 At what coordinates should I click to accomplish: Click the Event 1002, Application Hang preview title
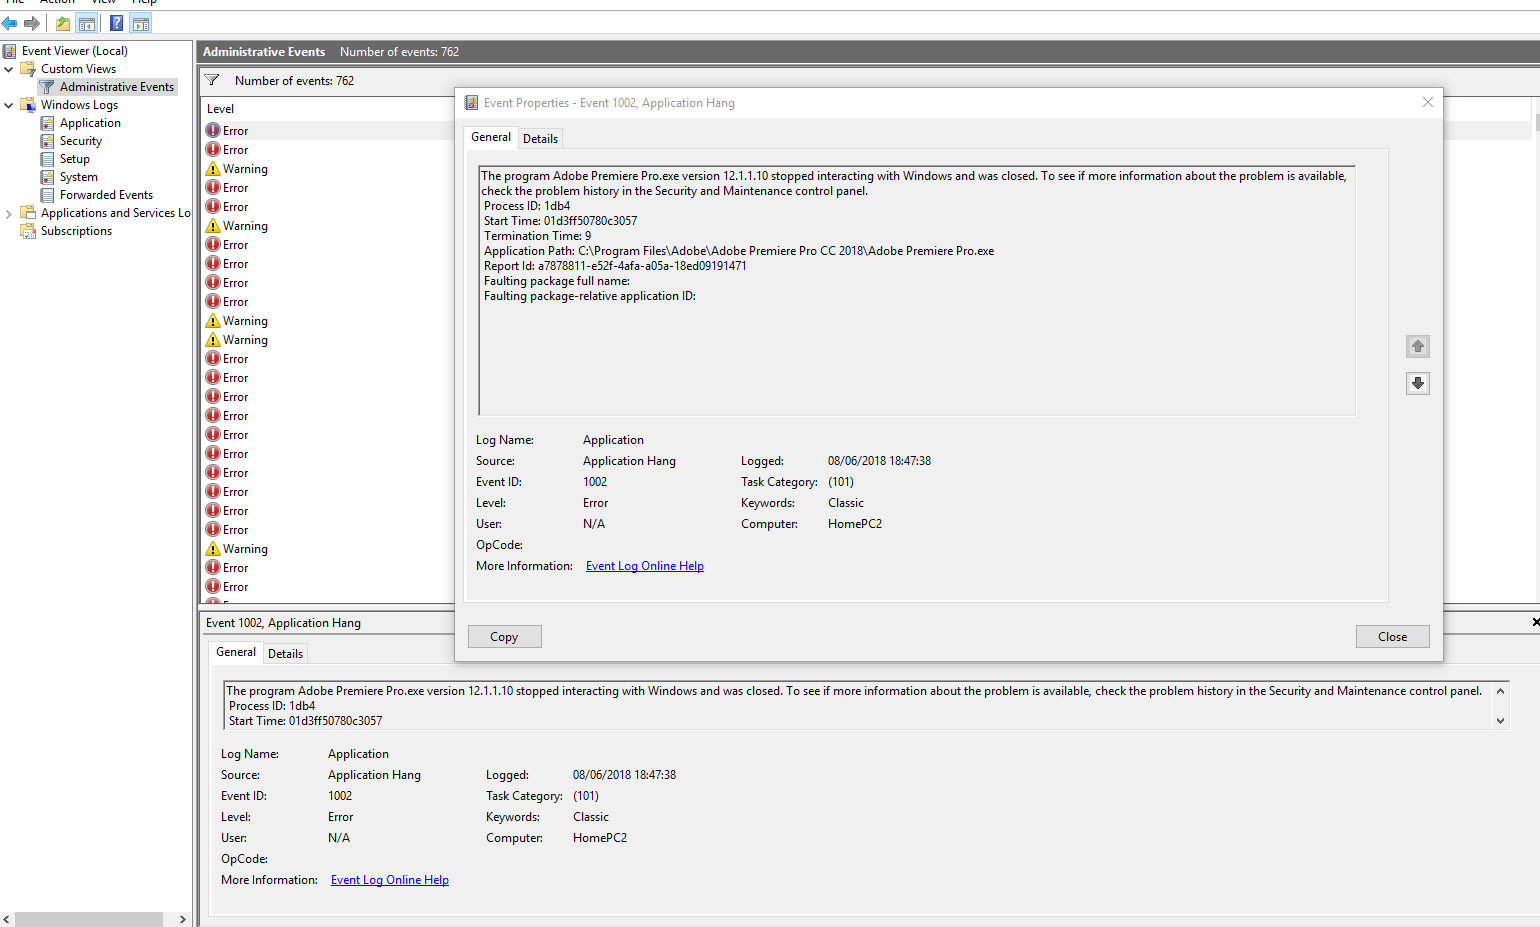point(283,623)
